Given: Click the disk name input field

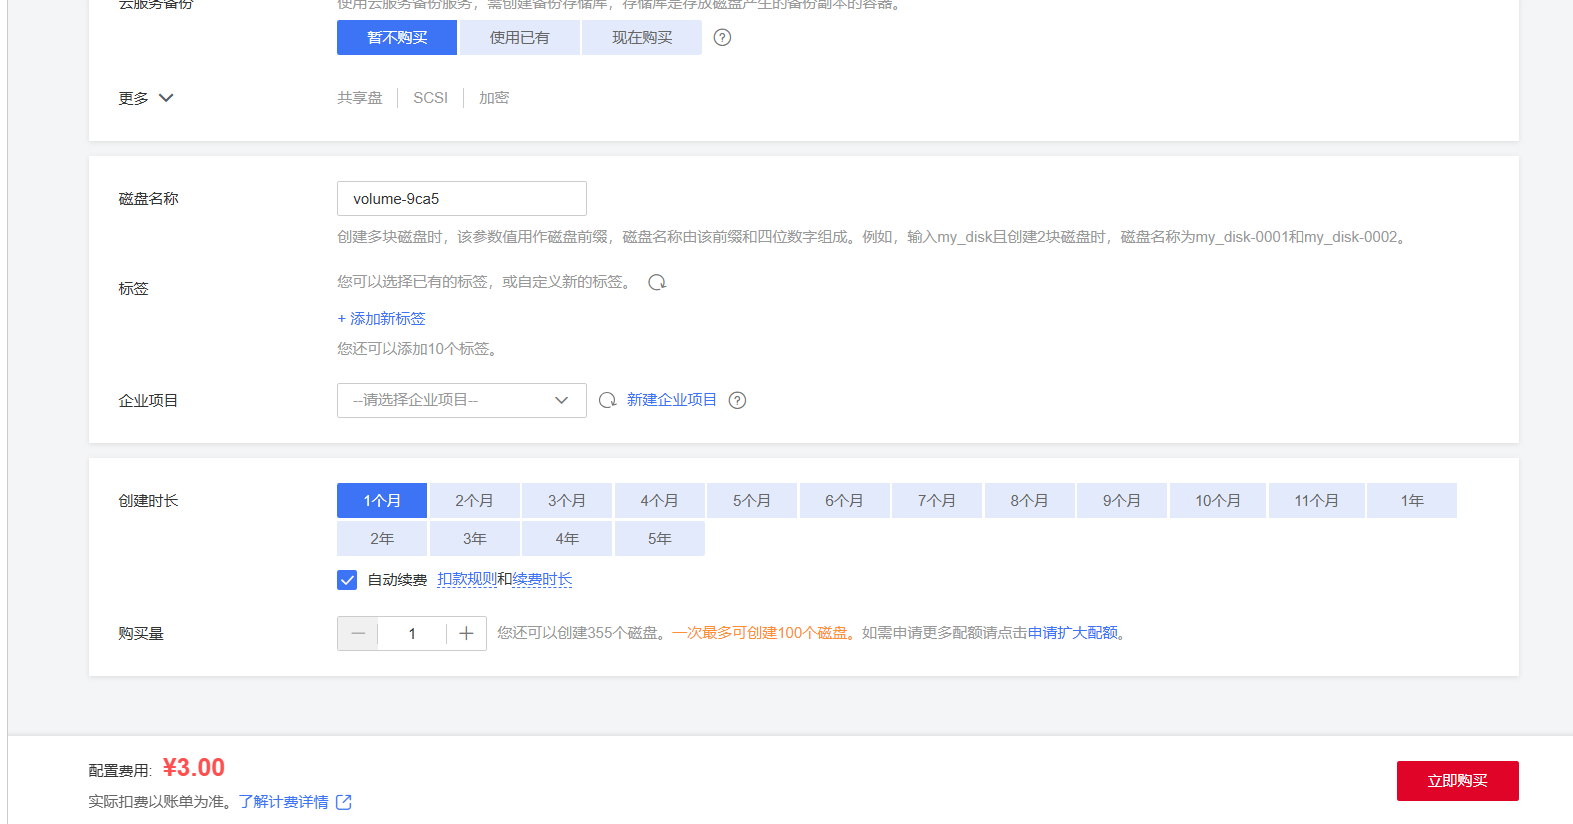Looking at the screenshot, I should 461,199.
